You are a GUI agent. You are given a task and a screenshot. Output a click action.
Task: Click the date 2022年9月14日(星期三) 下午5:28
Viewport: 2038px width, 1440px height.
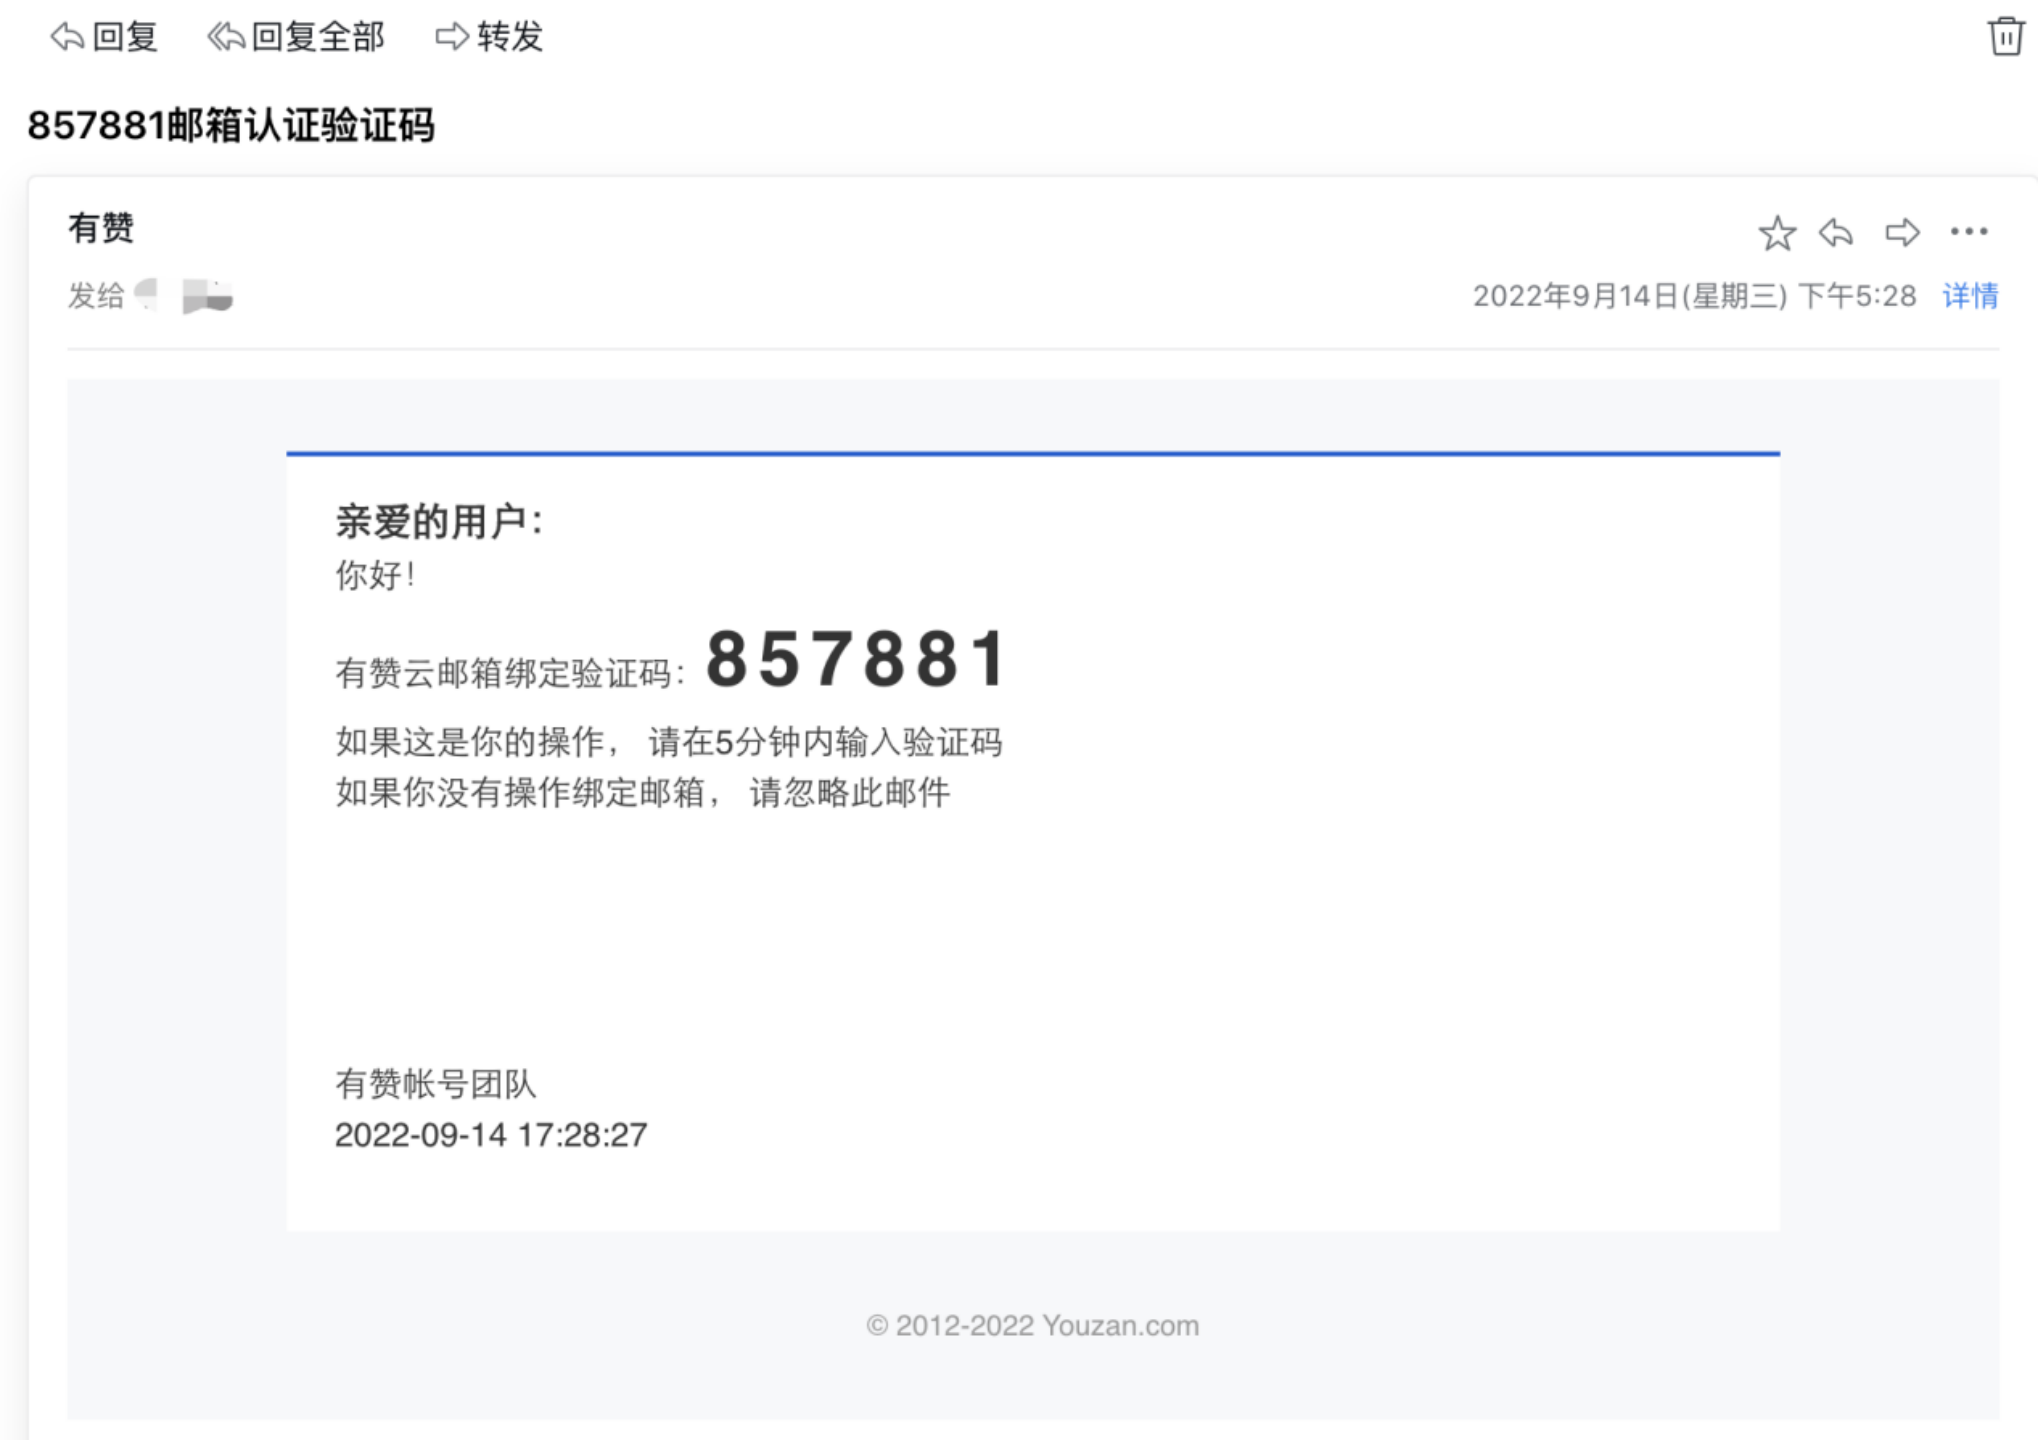point(1694,296)
